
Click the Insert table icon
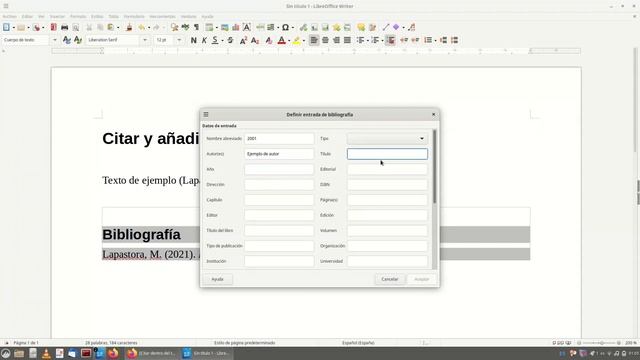pos(209,27)
